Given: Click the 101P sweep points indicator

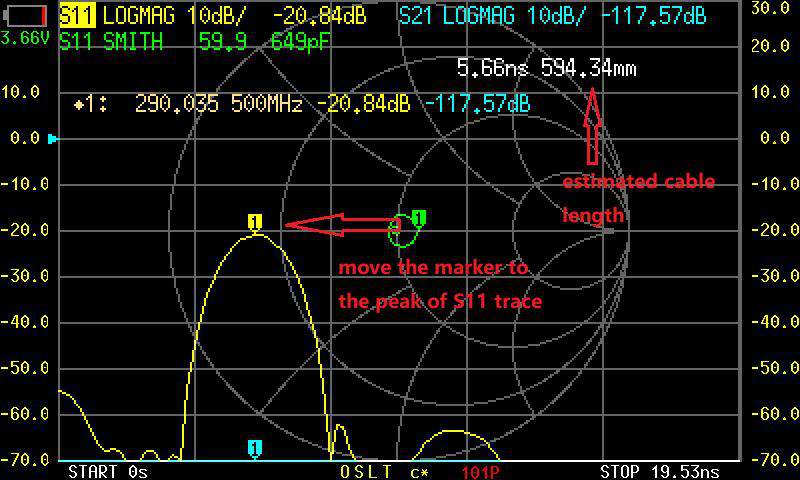Looking at the screenshot, I should [x=480, y=472].
